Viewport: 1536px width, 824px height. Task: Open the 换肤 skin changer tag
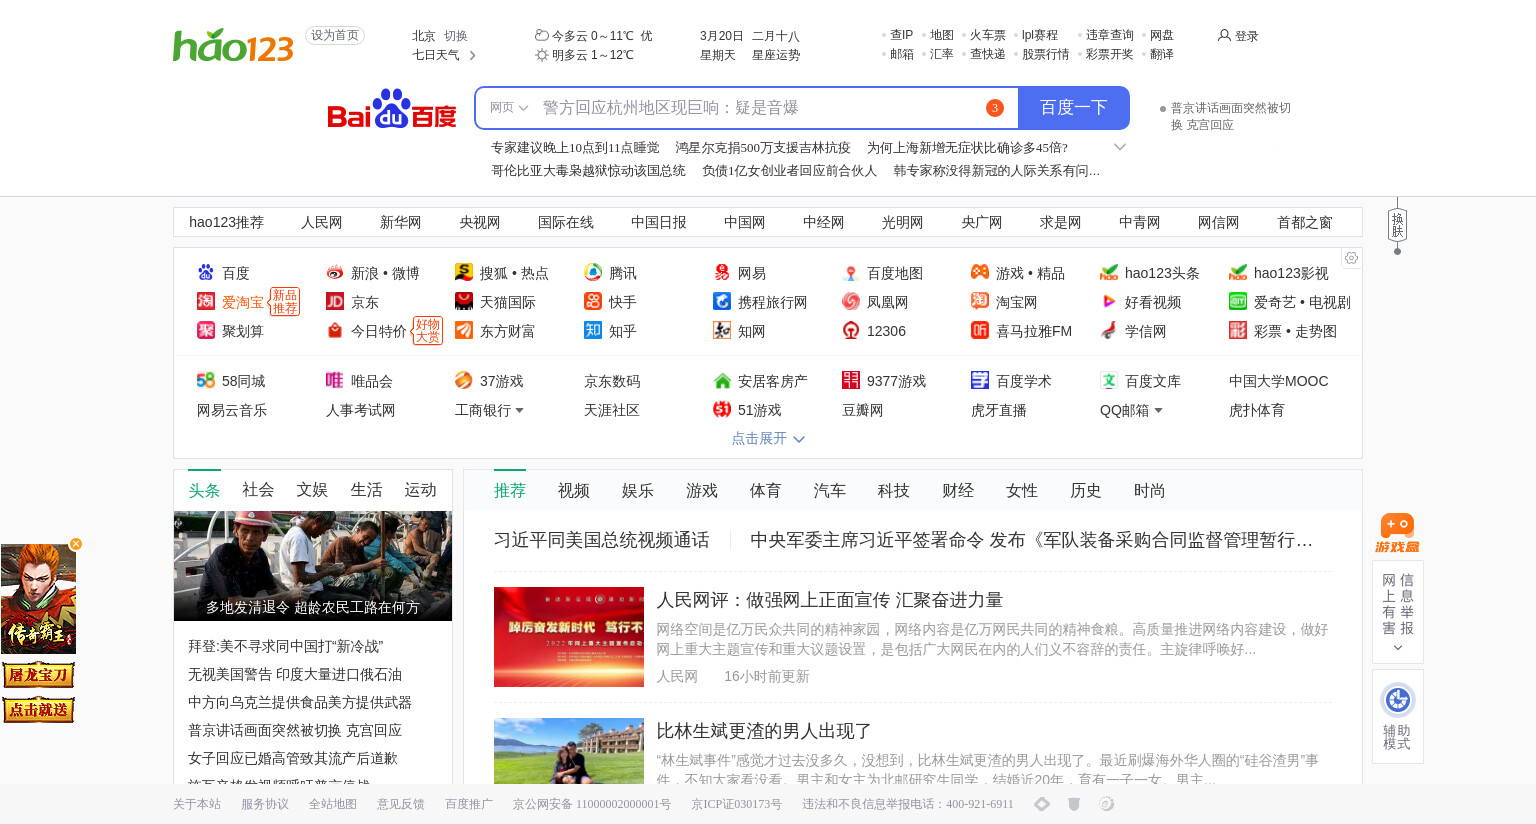tap(1398, 225)
